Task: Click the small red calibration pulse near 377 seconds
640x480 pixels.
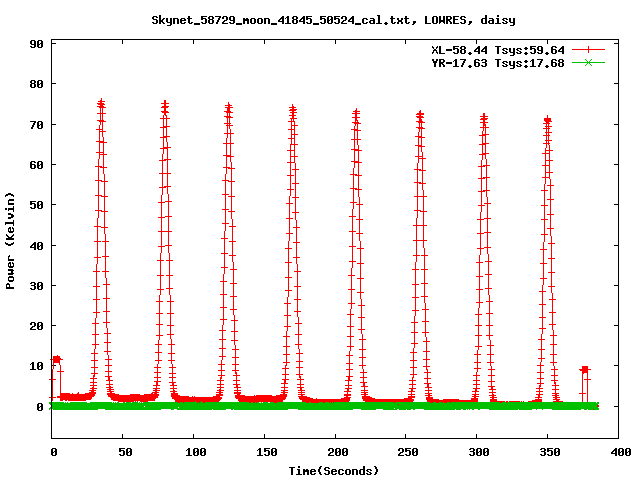Action: click(x=585, y=370)
